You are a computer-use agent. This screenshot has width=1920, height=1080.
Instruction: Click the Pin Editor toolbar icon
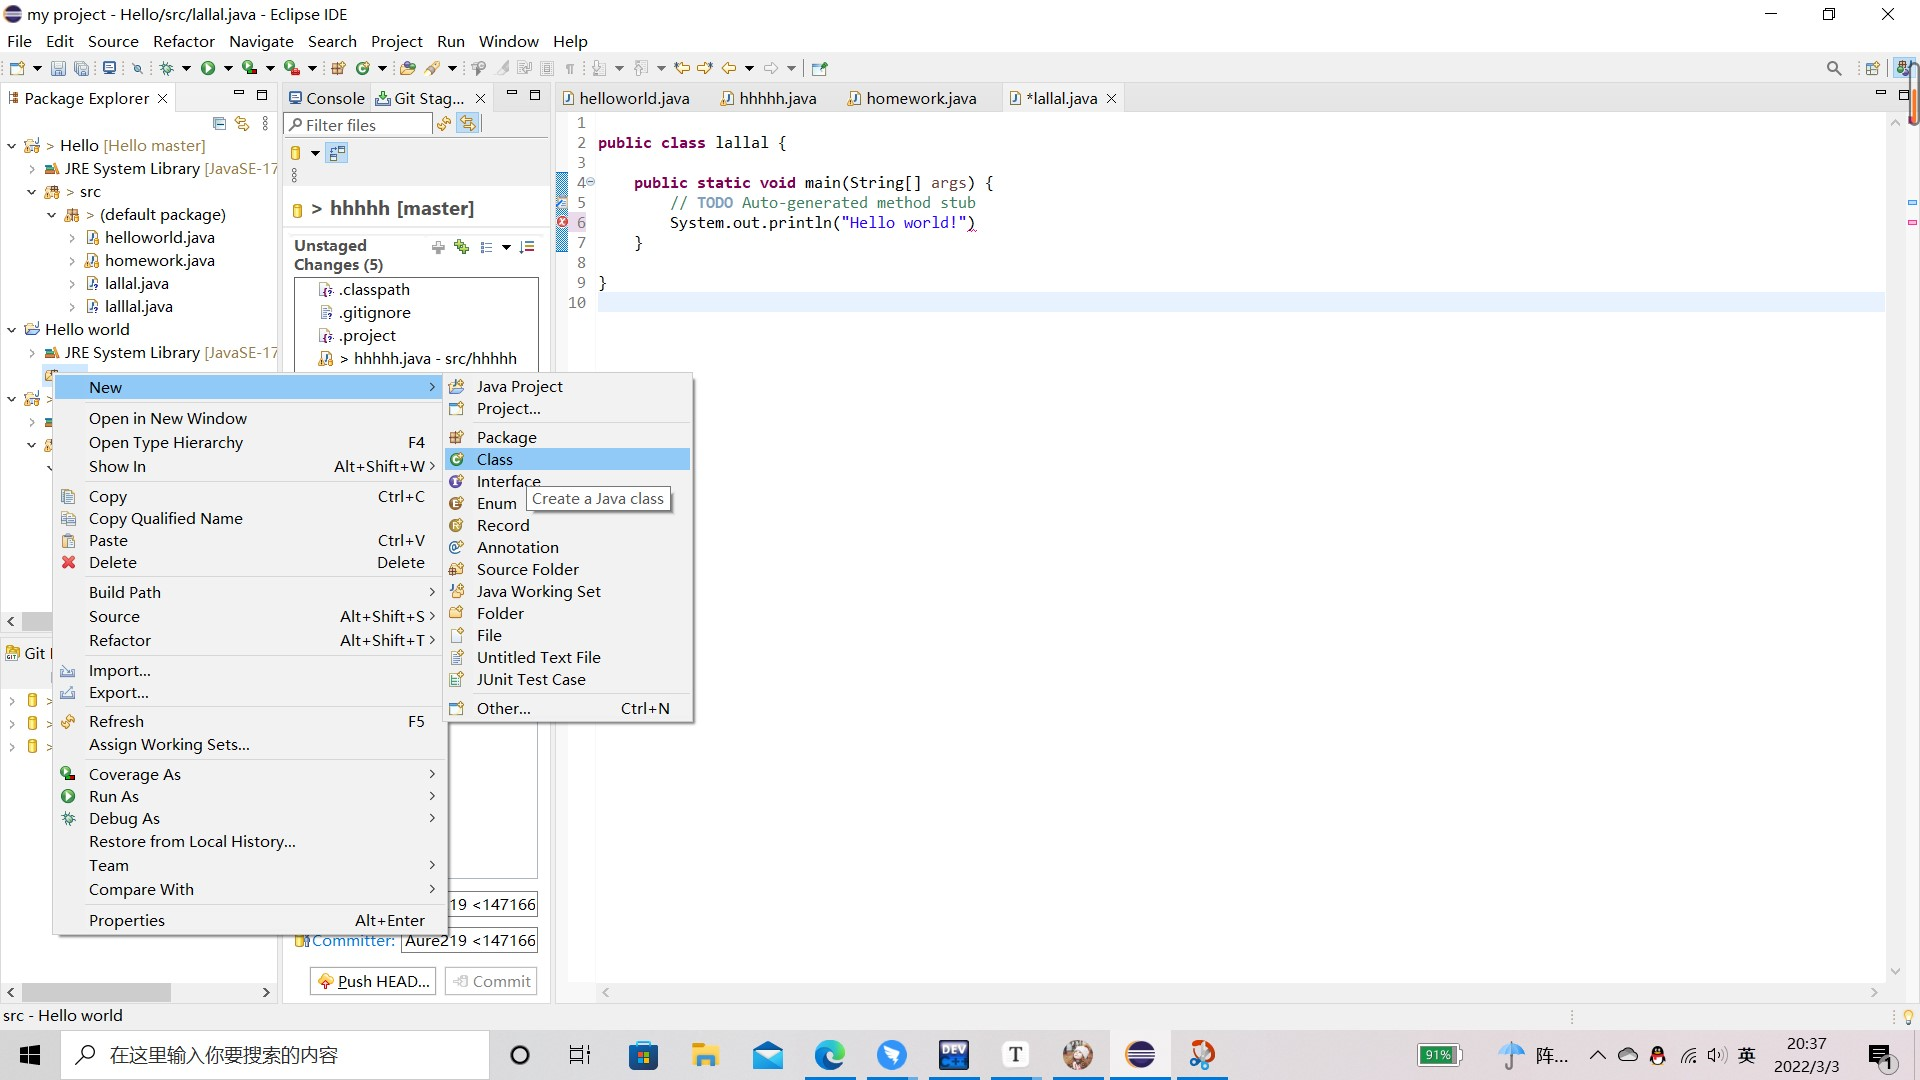pyautogui.click(x=820, y=68)
